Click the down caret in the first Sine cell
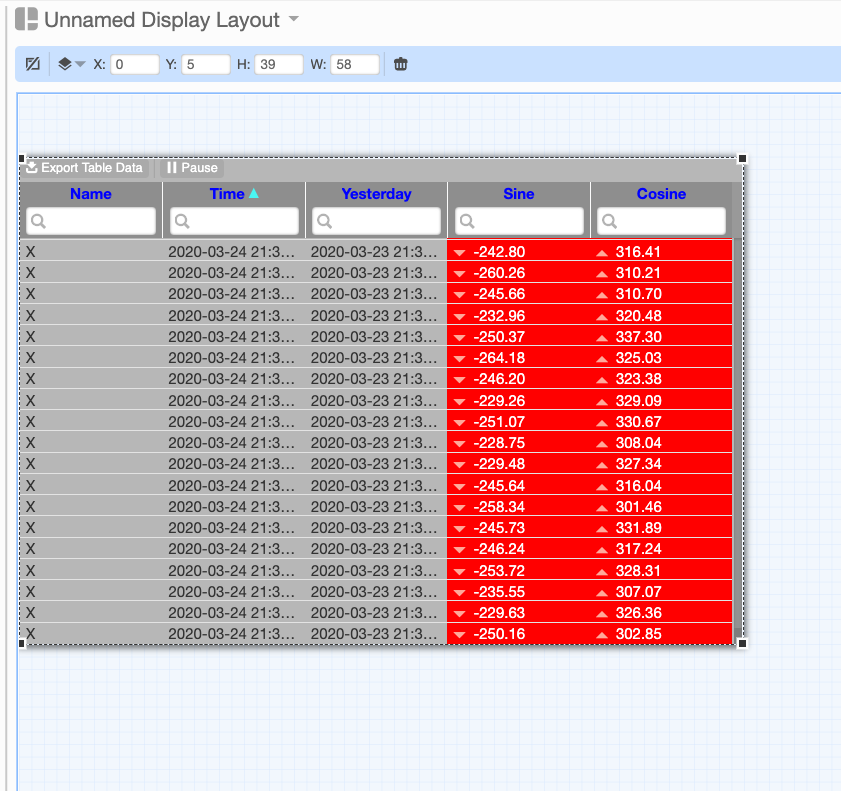 click(458, 251)
